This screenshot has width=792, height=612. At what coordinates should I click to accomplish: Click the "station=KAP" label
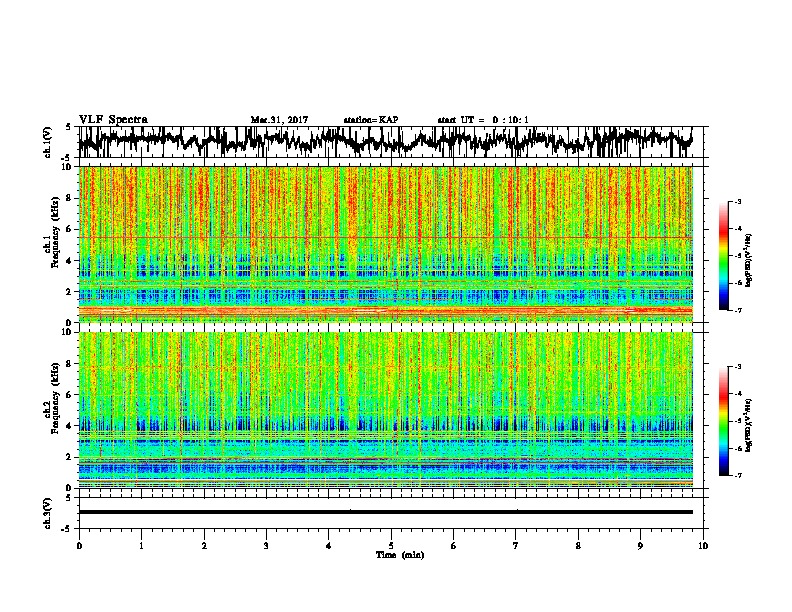coord(371,120)
